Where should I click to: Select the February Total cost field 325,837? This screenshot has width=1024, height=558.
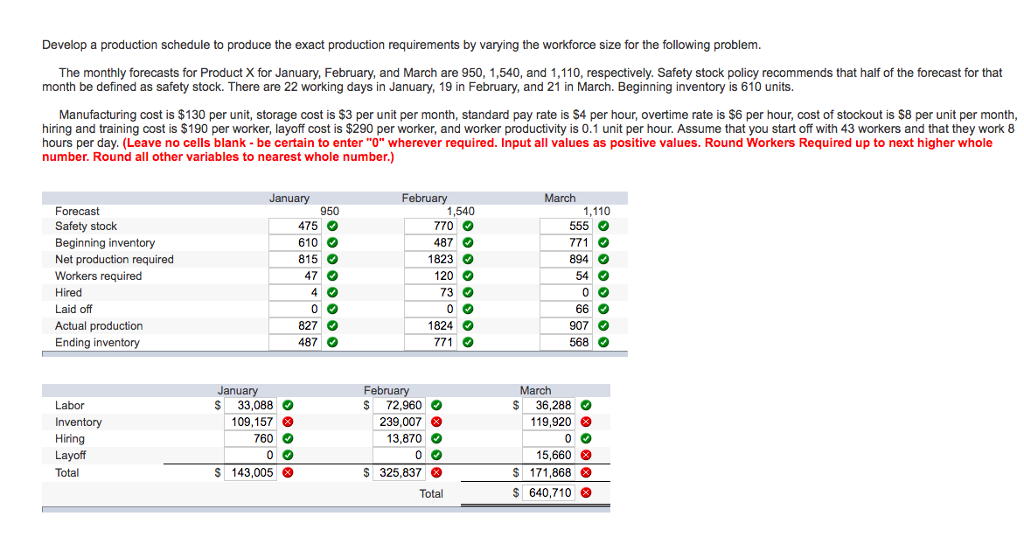coord(399,472)
